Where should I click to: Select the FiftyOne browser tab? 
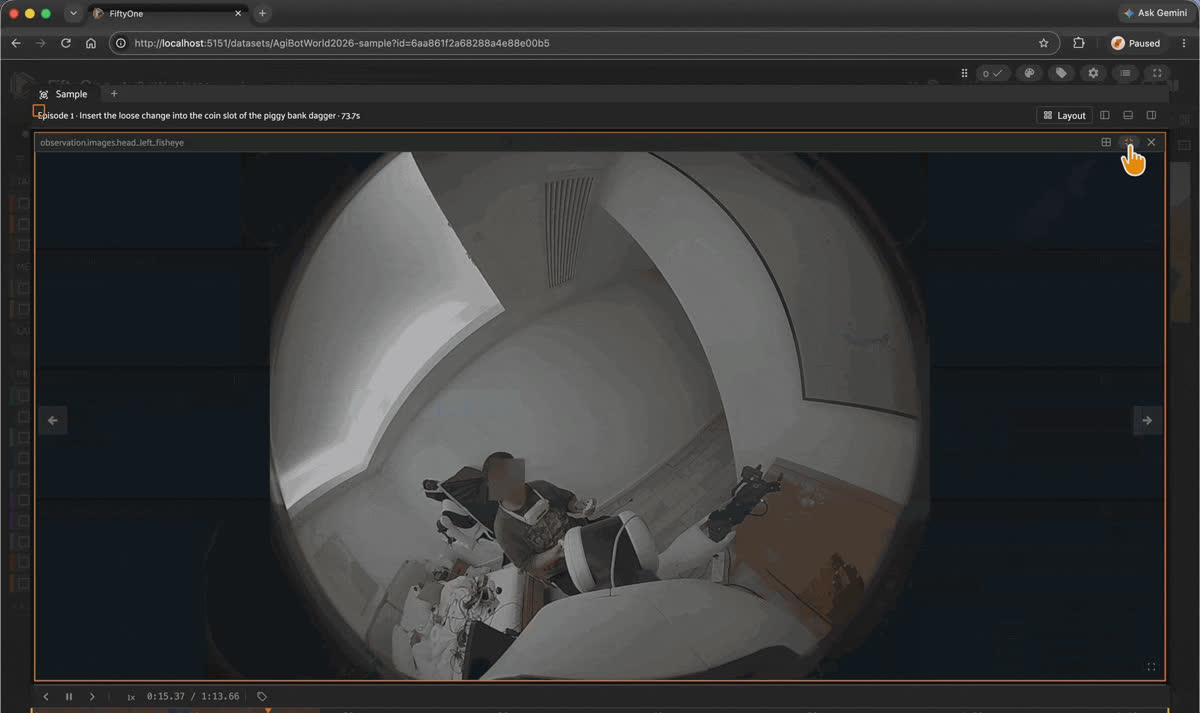[x=166, y=13]
